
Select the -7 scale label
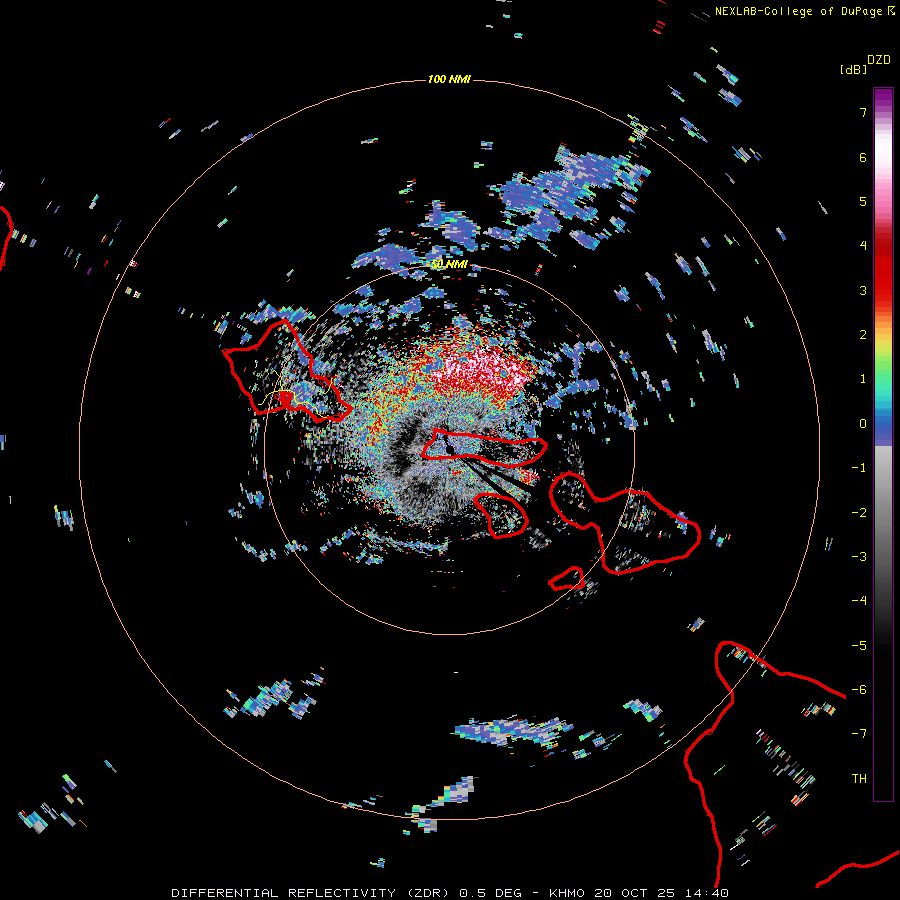pos(859,734)
